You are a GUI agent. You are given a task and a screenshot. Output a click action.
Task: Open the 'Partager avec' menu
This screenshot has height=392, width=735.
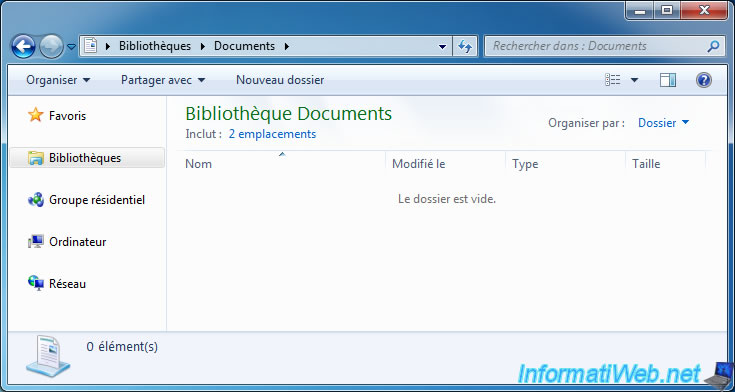[x=163, y=80]
